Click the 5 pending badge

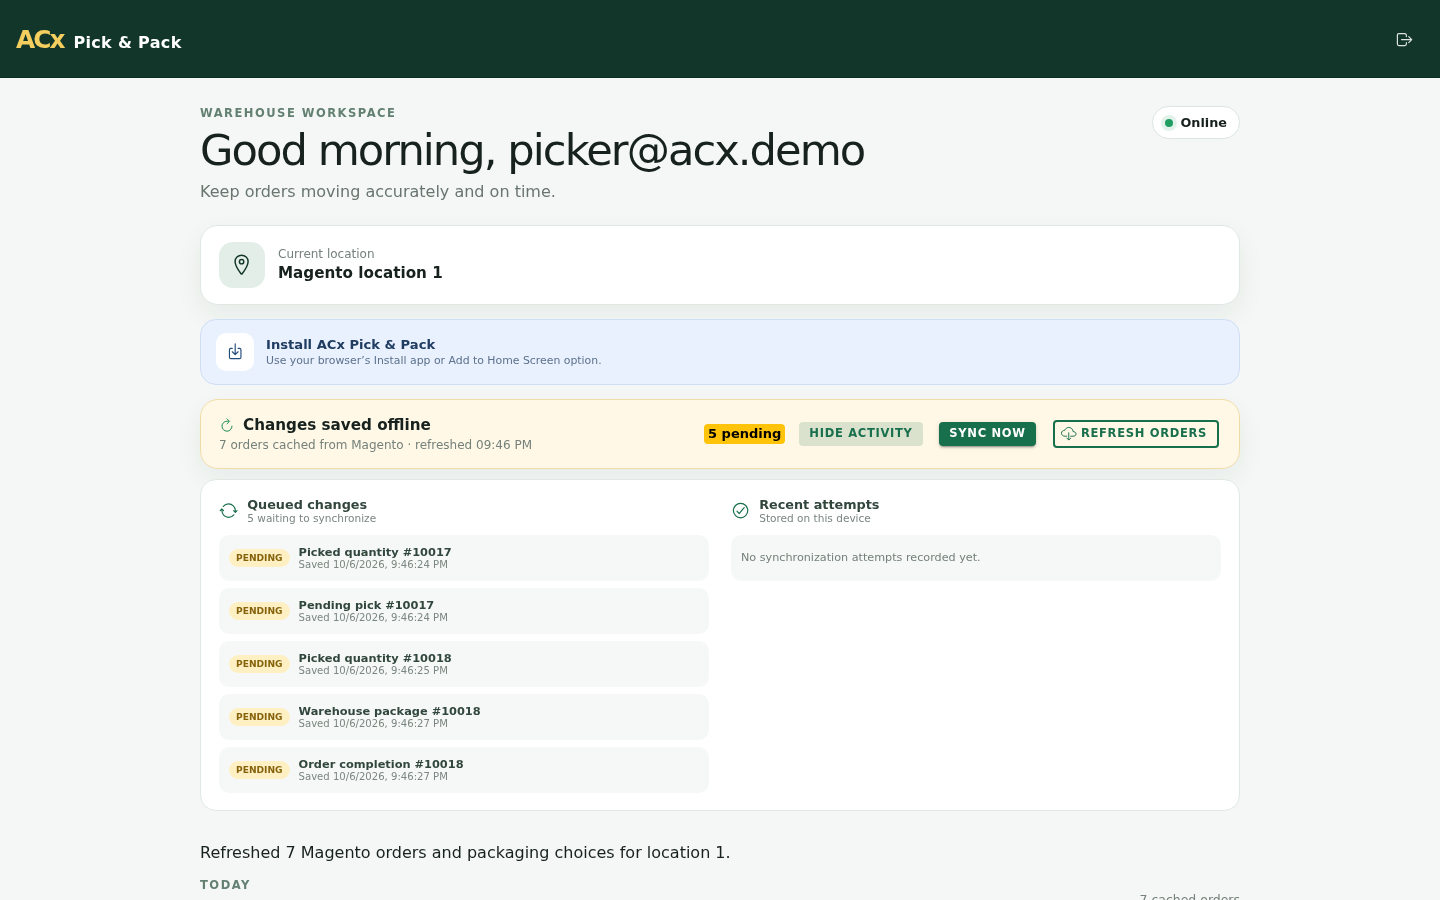[x=744, y=434]
